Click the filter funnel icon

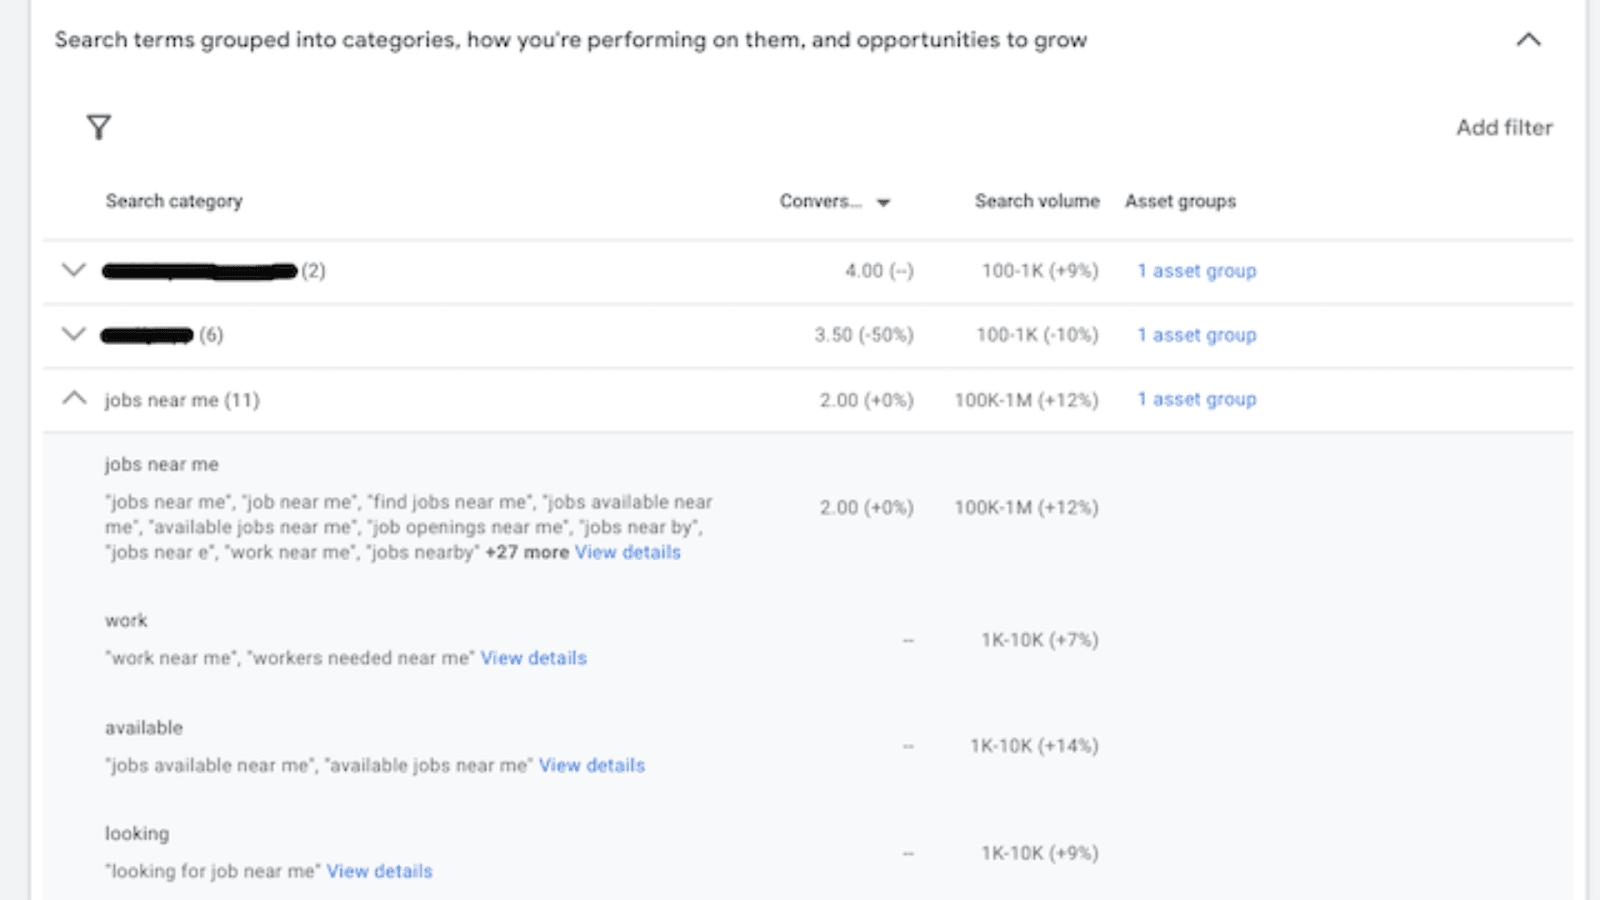[x=98, y=127]
